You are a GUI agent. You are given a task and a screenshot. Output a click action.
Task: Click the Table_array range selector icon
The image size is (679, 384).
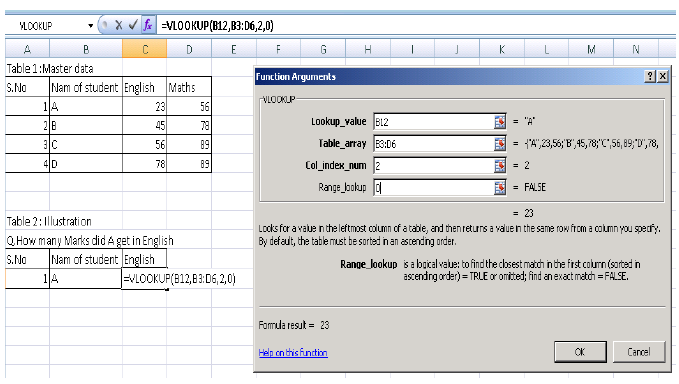(500, 144)
